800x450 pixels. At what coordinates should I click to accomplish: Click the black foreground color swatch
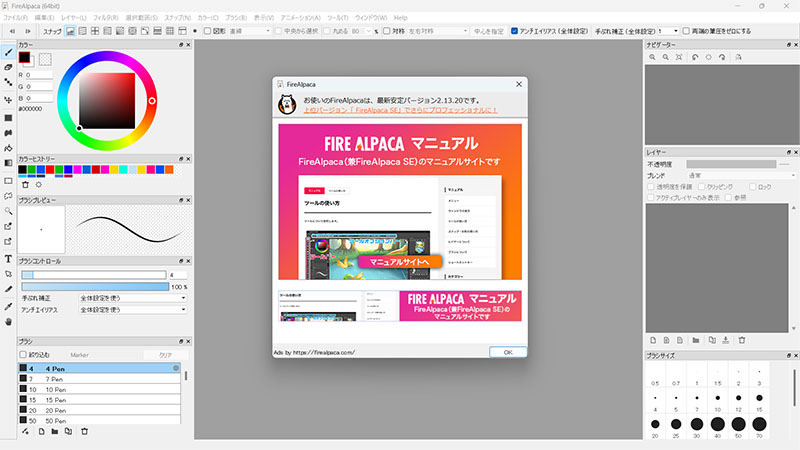(24, 57)
